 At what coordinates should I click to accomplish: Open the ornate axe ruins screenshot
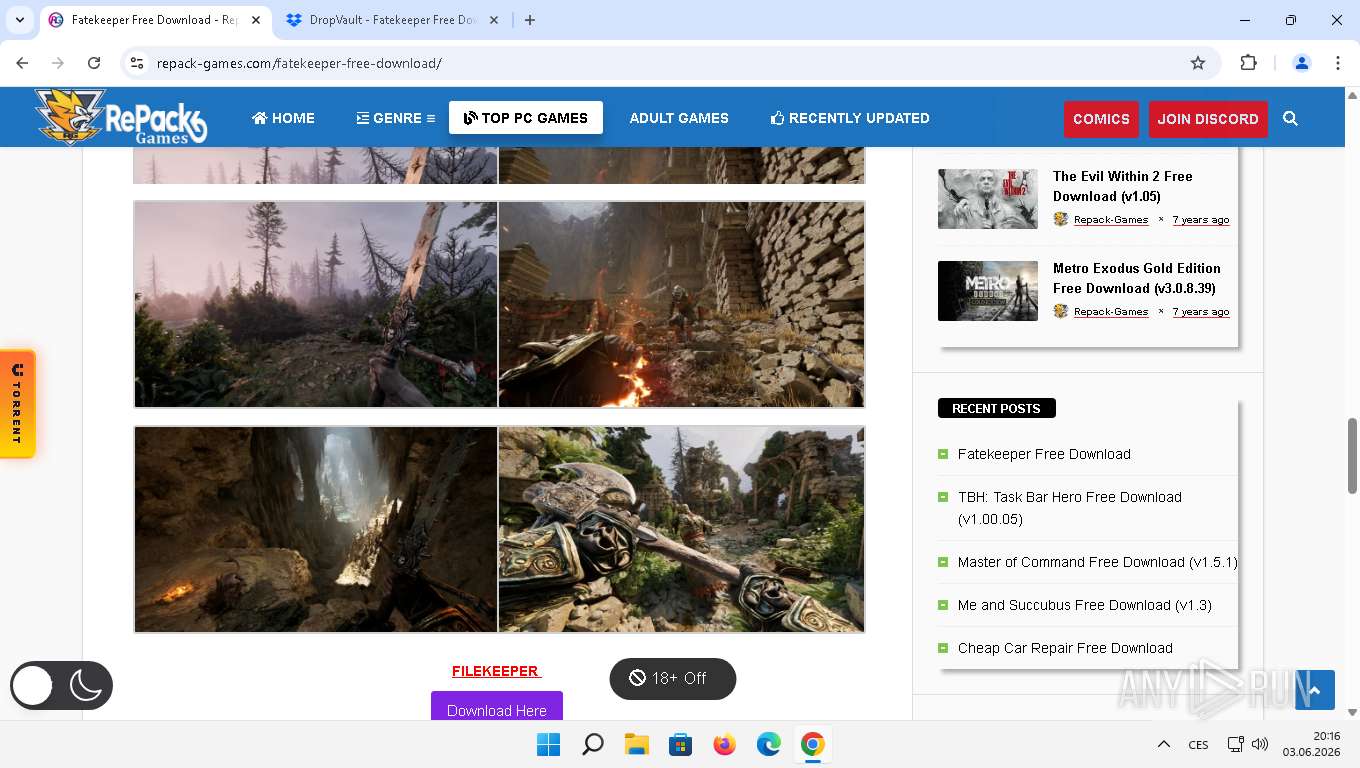coord(681,529)
